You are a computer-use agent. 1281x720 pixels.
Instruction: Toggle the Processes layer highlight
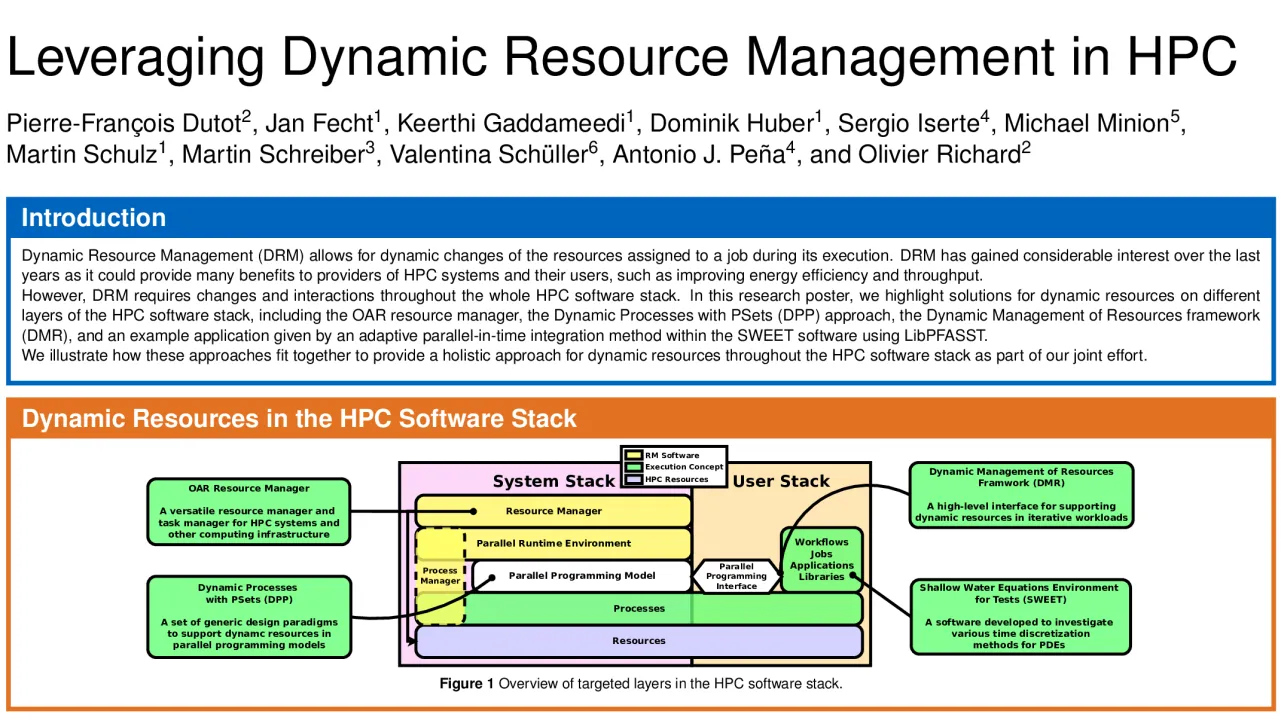pyautogui.click(x=639, y=608)
